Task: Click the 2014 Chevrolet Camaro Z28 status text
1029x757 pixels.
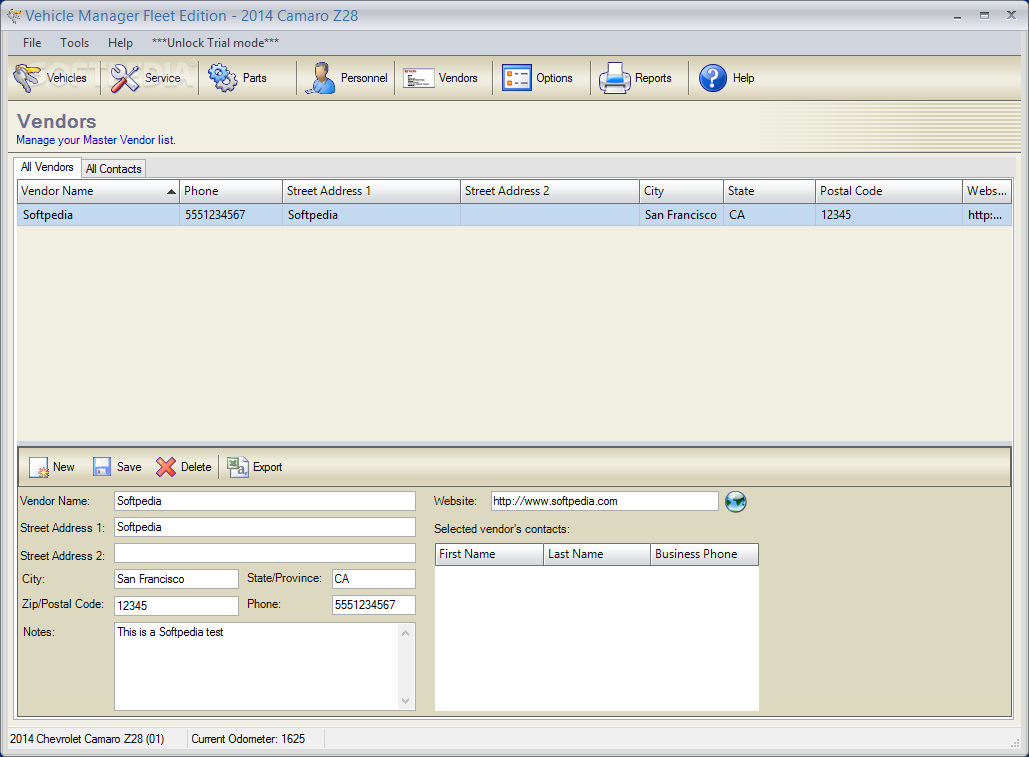Action: pos(87,739)
